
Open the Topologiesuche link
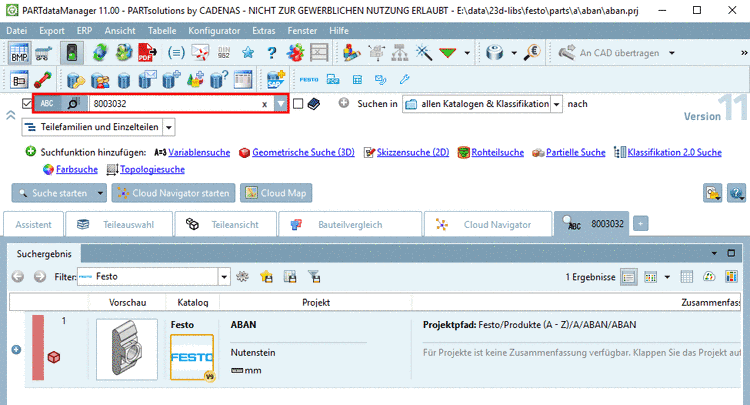click(152, 169)
